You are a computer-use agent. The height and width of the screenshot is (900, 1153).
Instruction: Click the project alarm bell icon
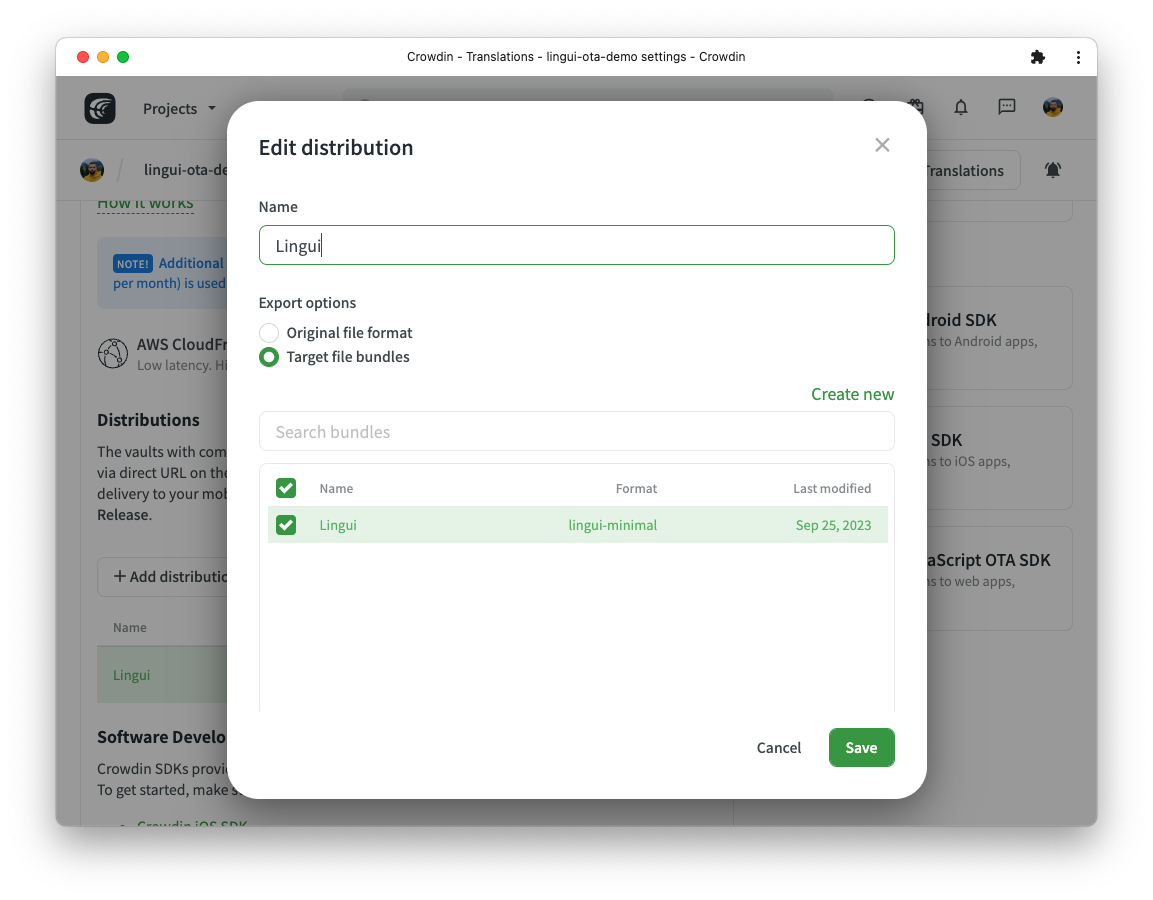point(1052,170)
